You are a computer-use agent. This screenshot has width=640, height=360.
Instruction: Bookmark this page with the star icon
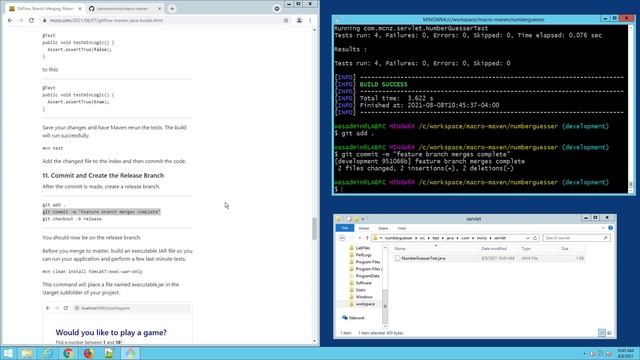click(286, 20)
